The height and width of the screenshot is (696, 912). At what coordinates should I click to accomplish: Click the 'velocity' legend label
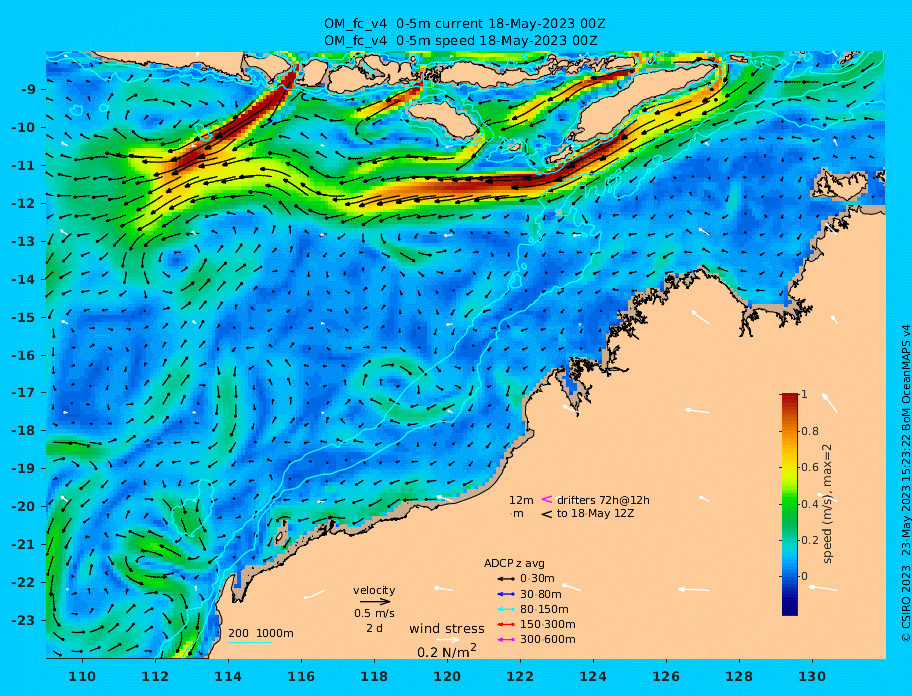(x=374, y=590)
